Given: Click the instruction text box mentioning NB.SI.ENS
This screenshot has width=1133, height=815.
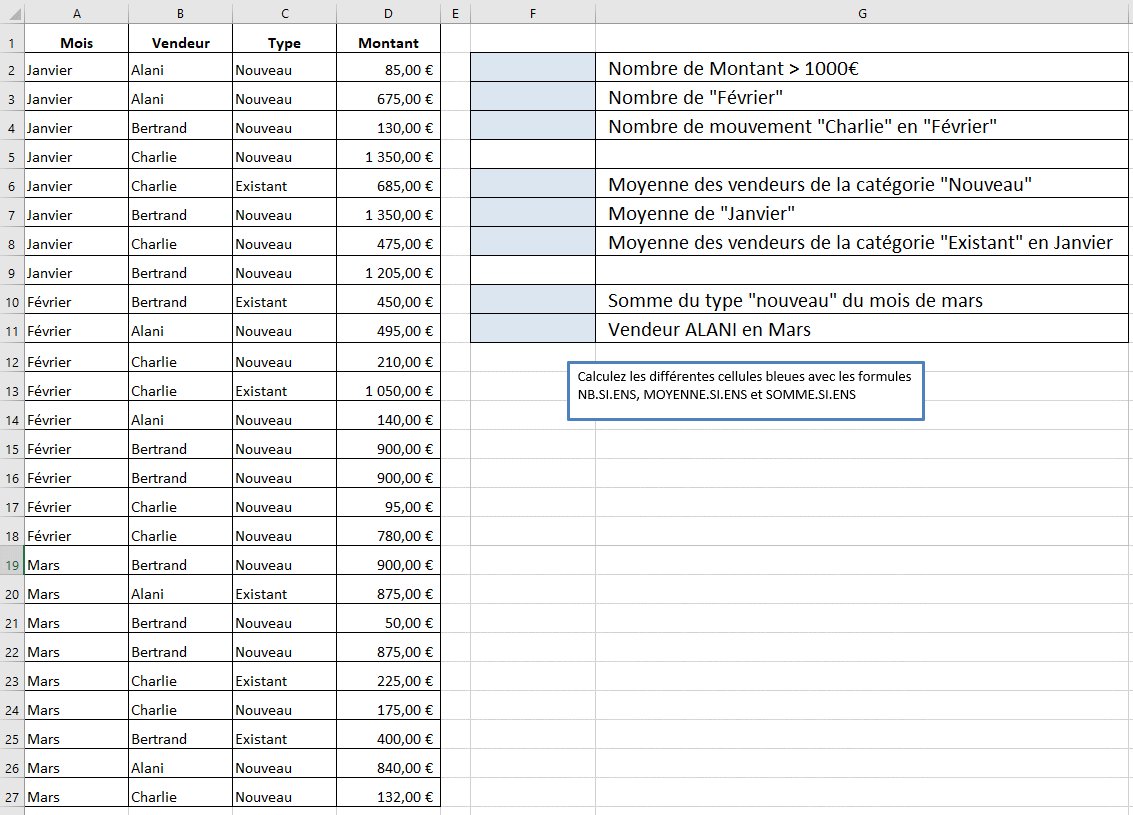Looking at the screenshot, I should coord(745,391).
